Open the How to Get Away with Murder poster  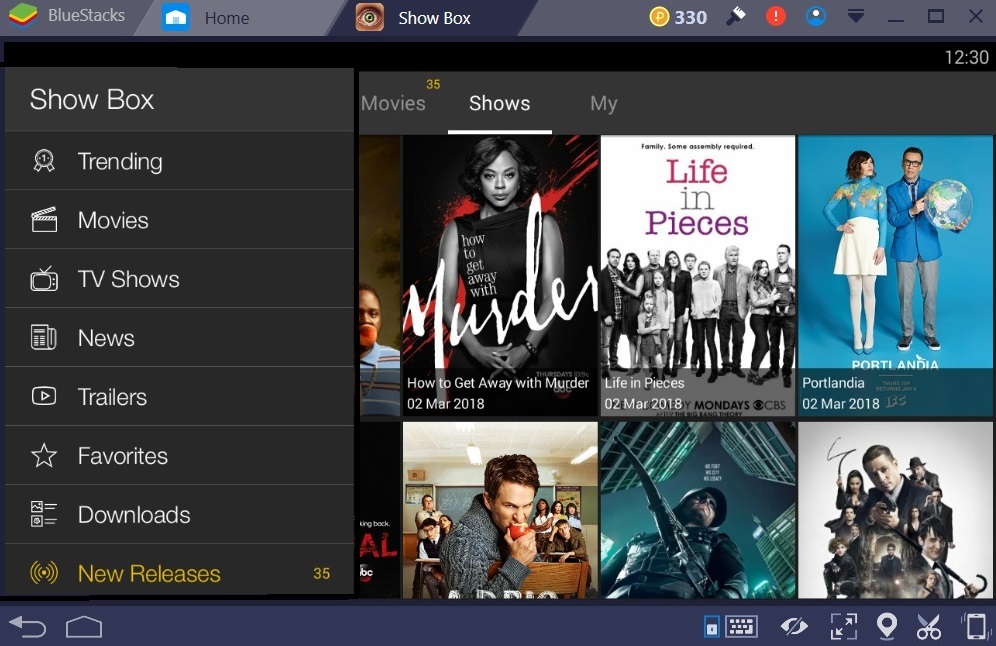pyautogui.click(x=500, y=276)
